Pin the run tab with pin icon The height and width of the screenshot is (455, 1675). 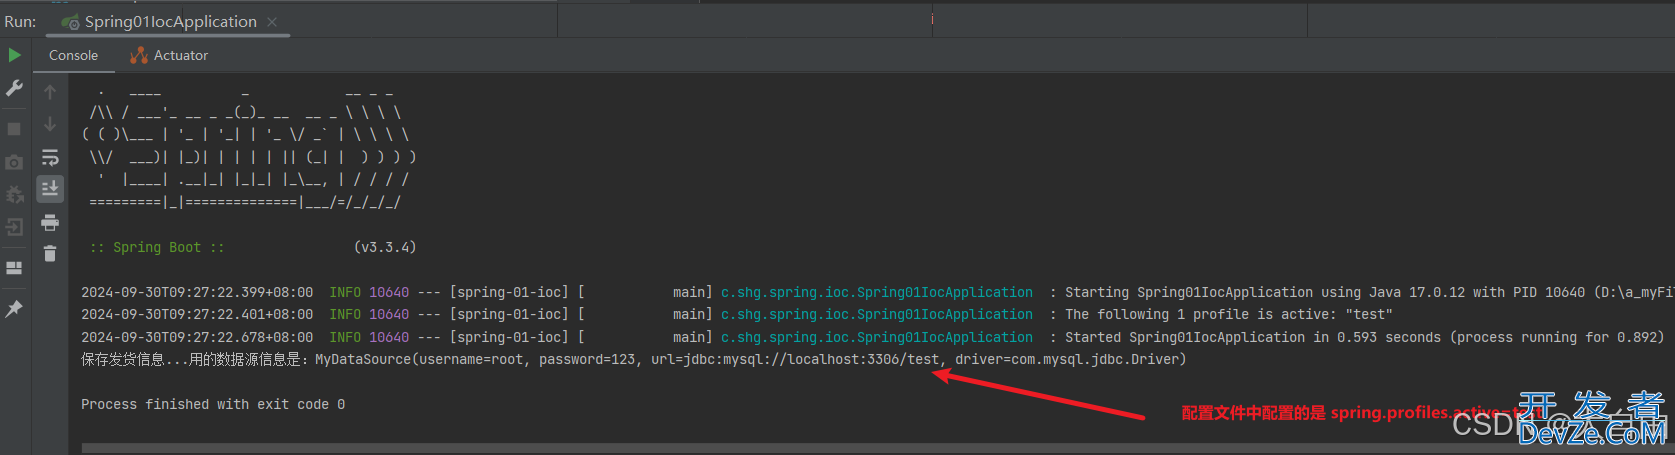(14, 309)
